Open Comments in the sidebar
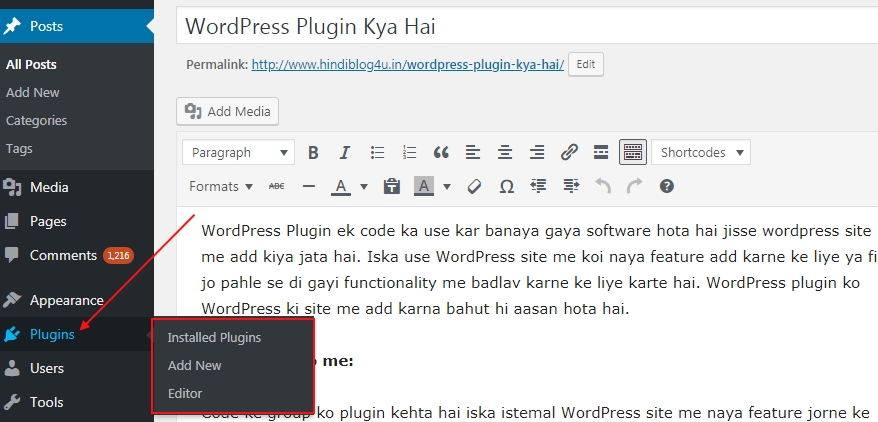Viewport: 878px width, 422px height. tap(77, 256)
